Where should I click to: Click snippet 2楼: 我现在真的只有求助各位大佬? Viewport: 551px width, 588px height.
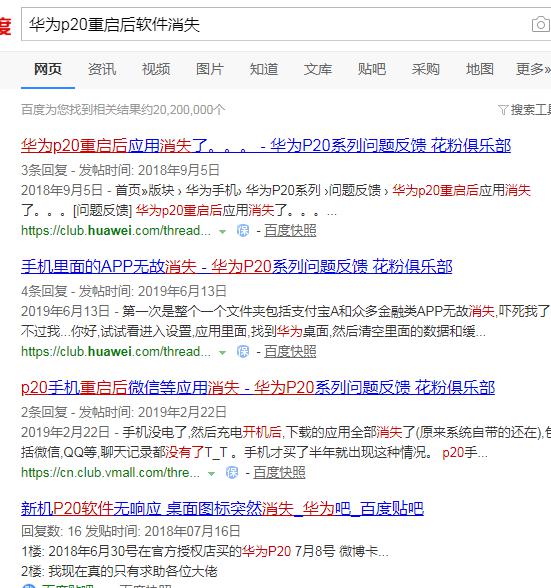point(119,572)
